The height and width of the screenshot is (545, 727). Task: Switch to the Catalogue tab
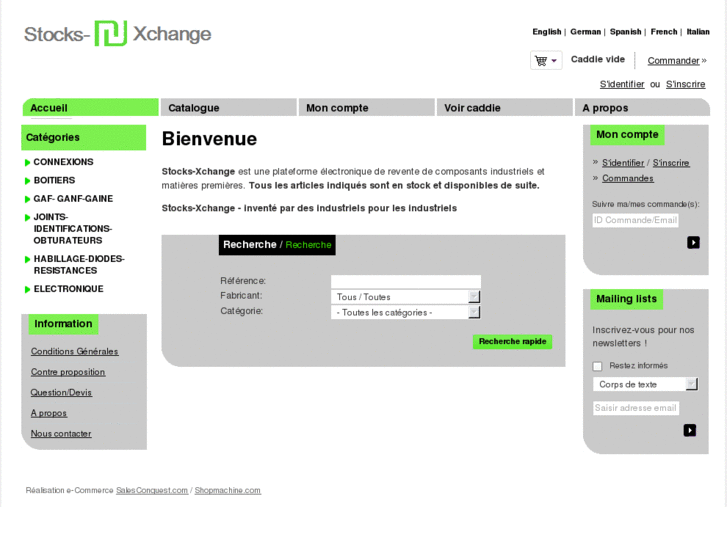(229, 108)
